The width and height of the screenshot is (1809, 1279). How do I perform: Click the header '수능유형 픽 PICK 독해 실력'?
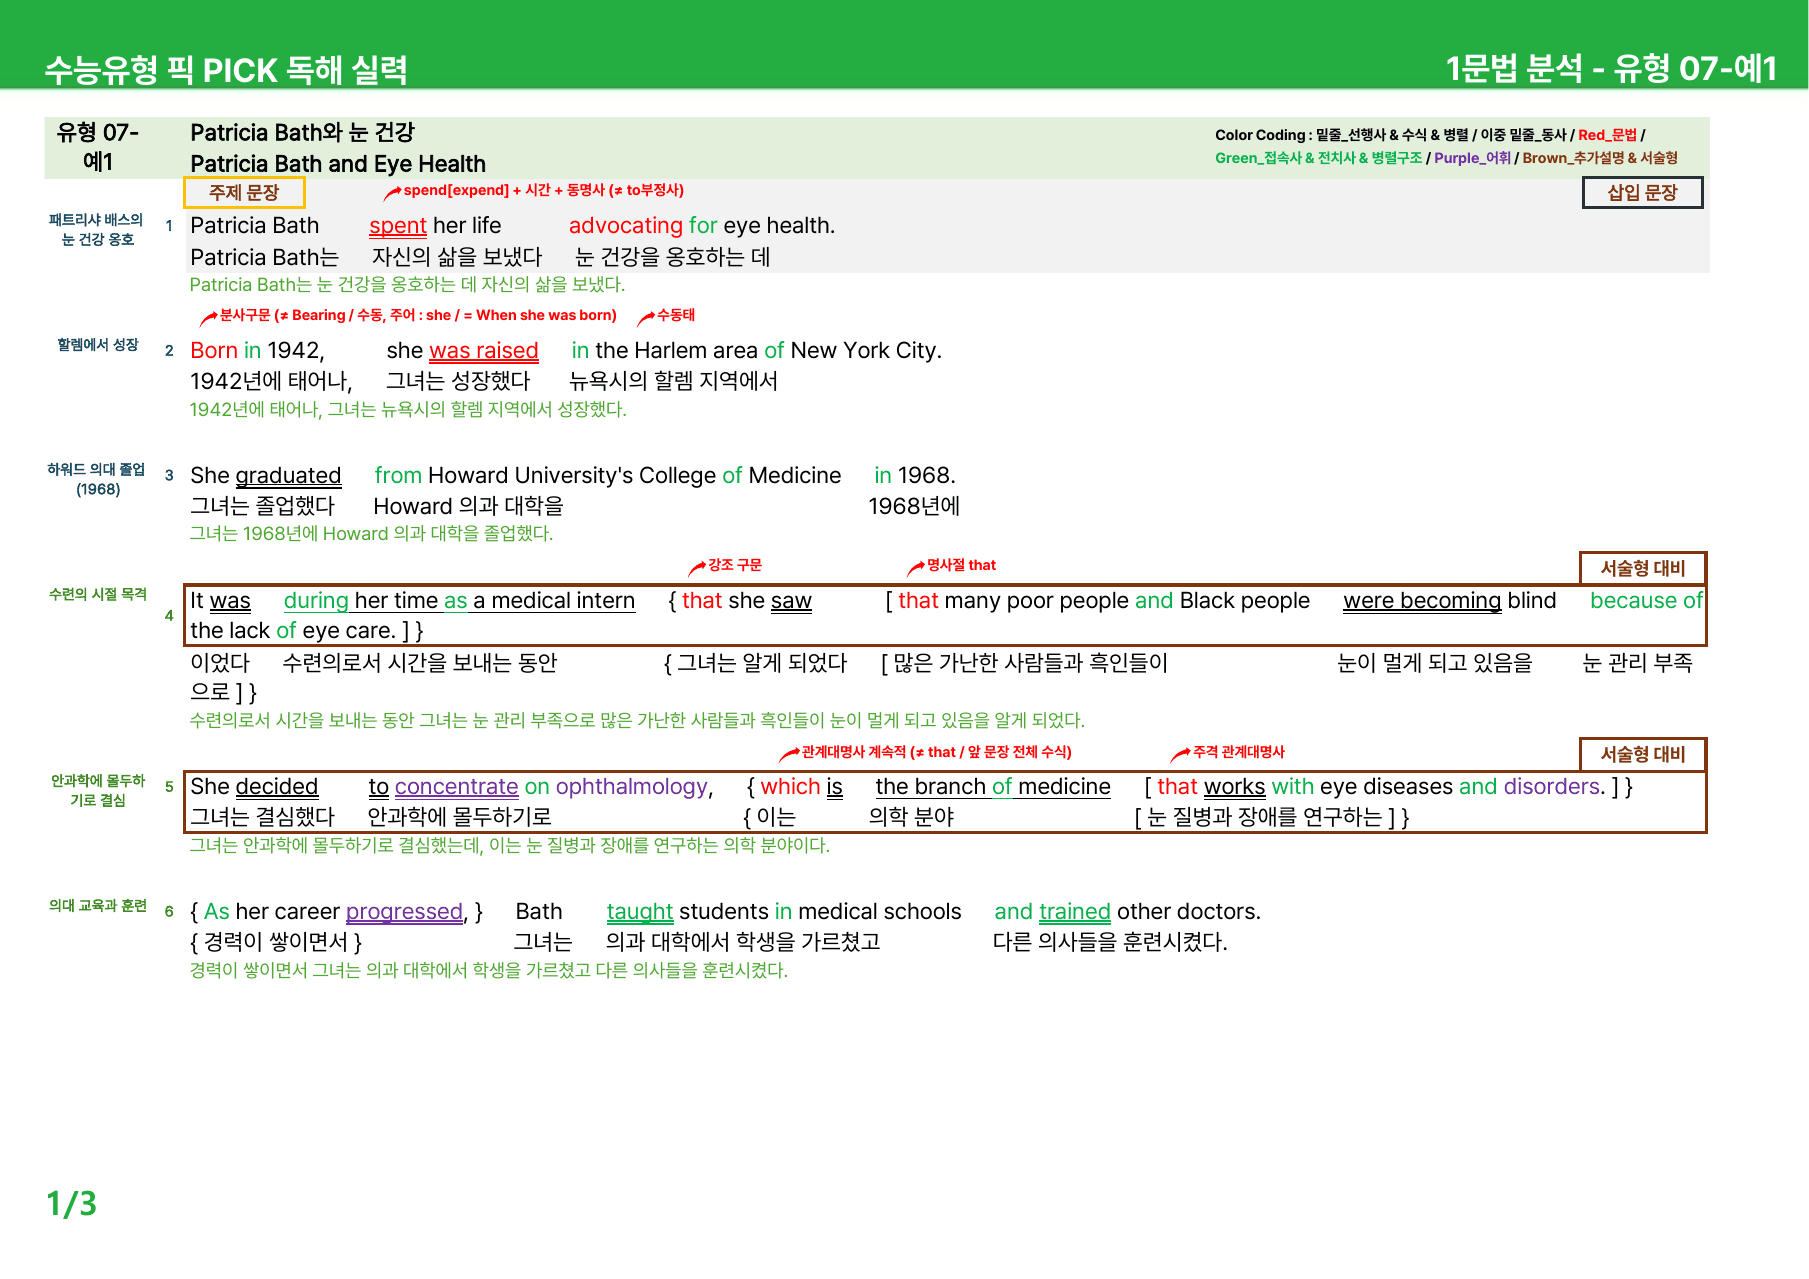click(226, 69)
